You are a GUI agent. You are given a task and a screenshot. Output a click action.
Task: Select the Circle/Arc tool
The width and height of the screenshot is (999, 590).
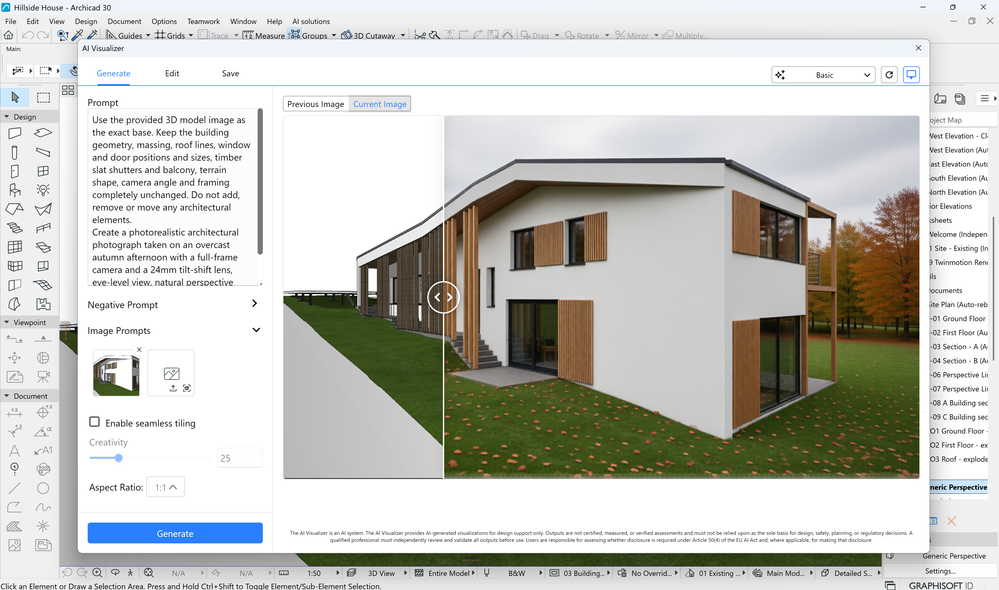[43, 488]
